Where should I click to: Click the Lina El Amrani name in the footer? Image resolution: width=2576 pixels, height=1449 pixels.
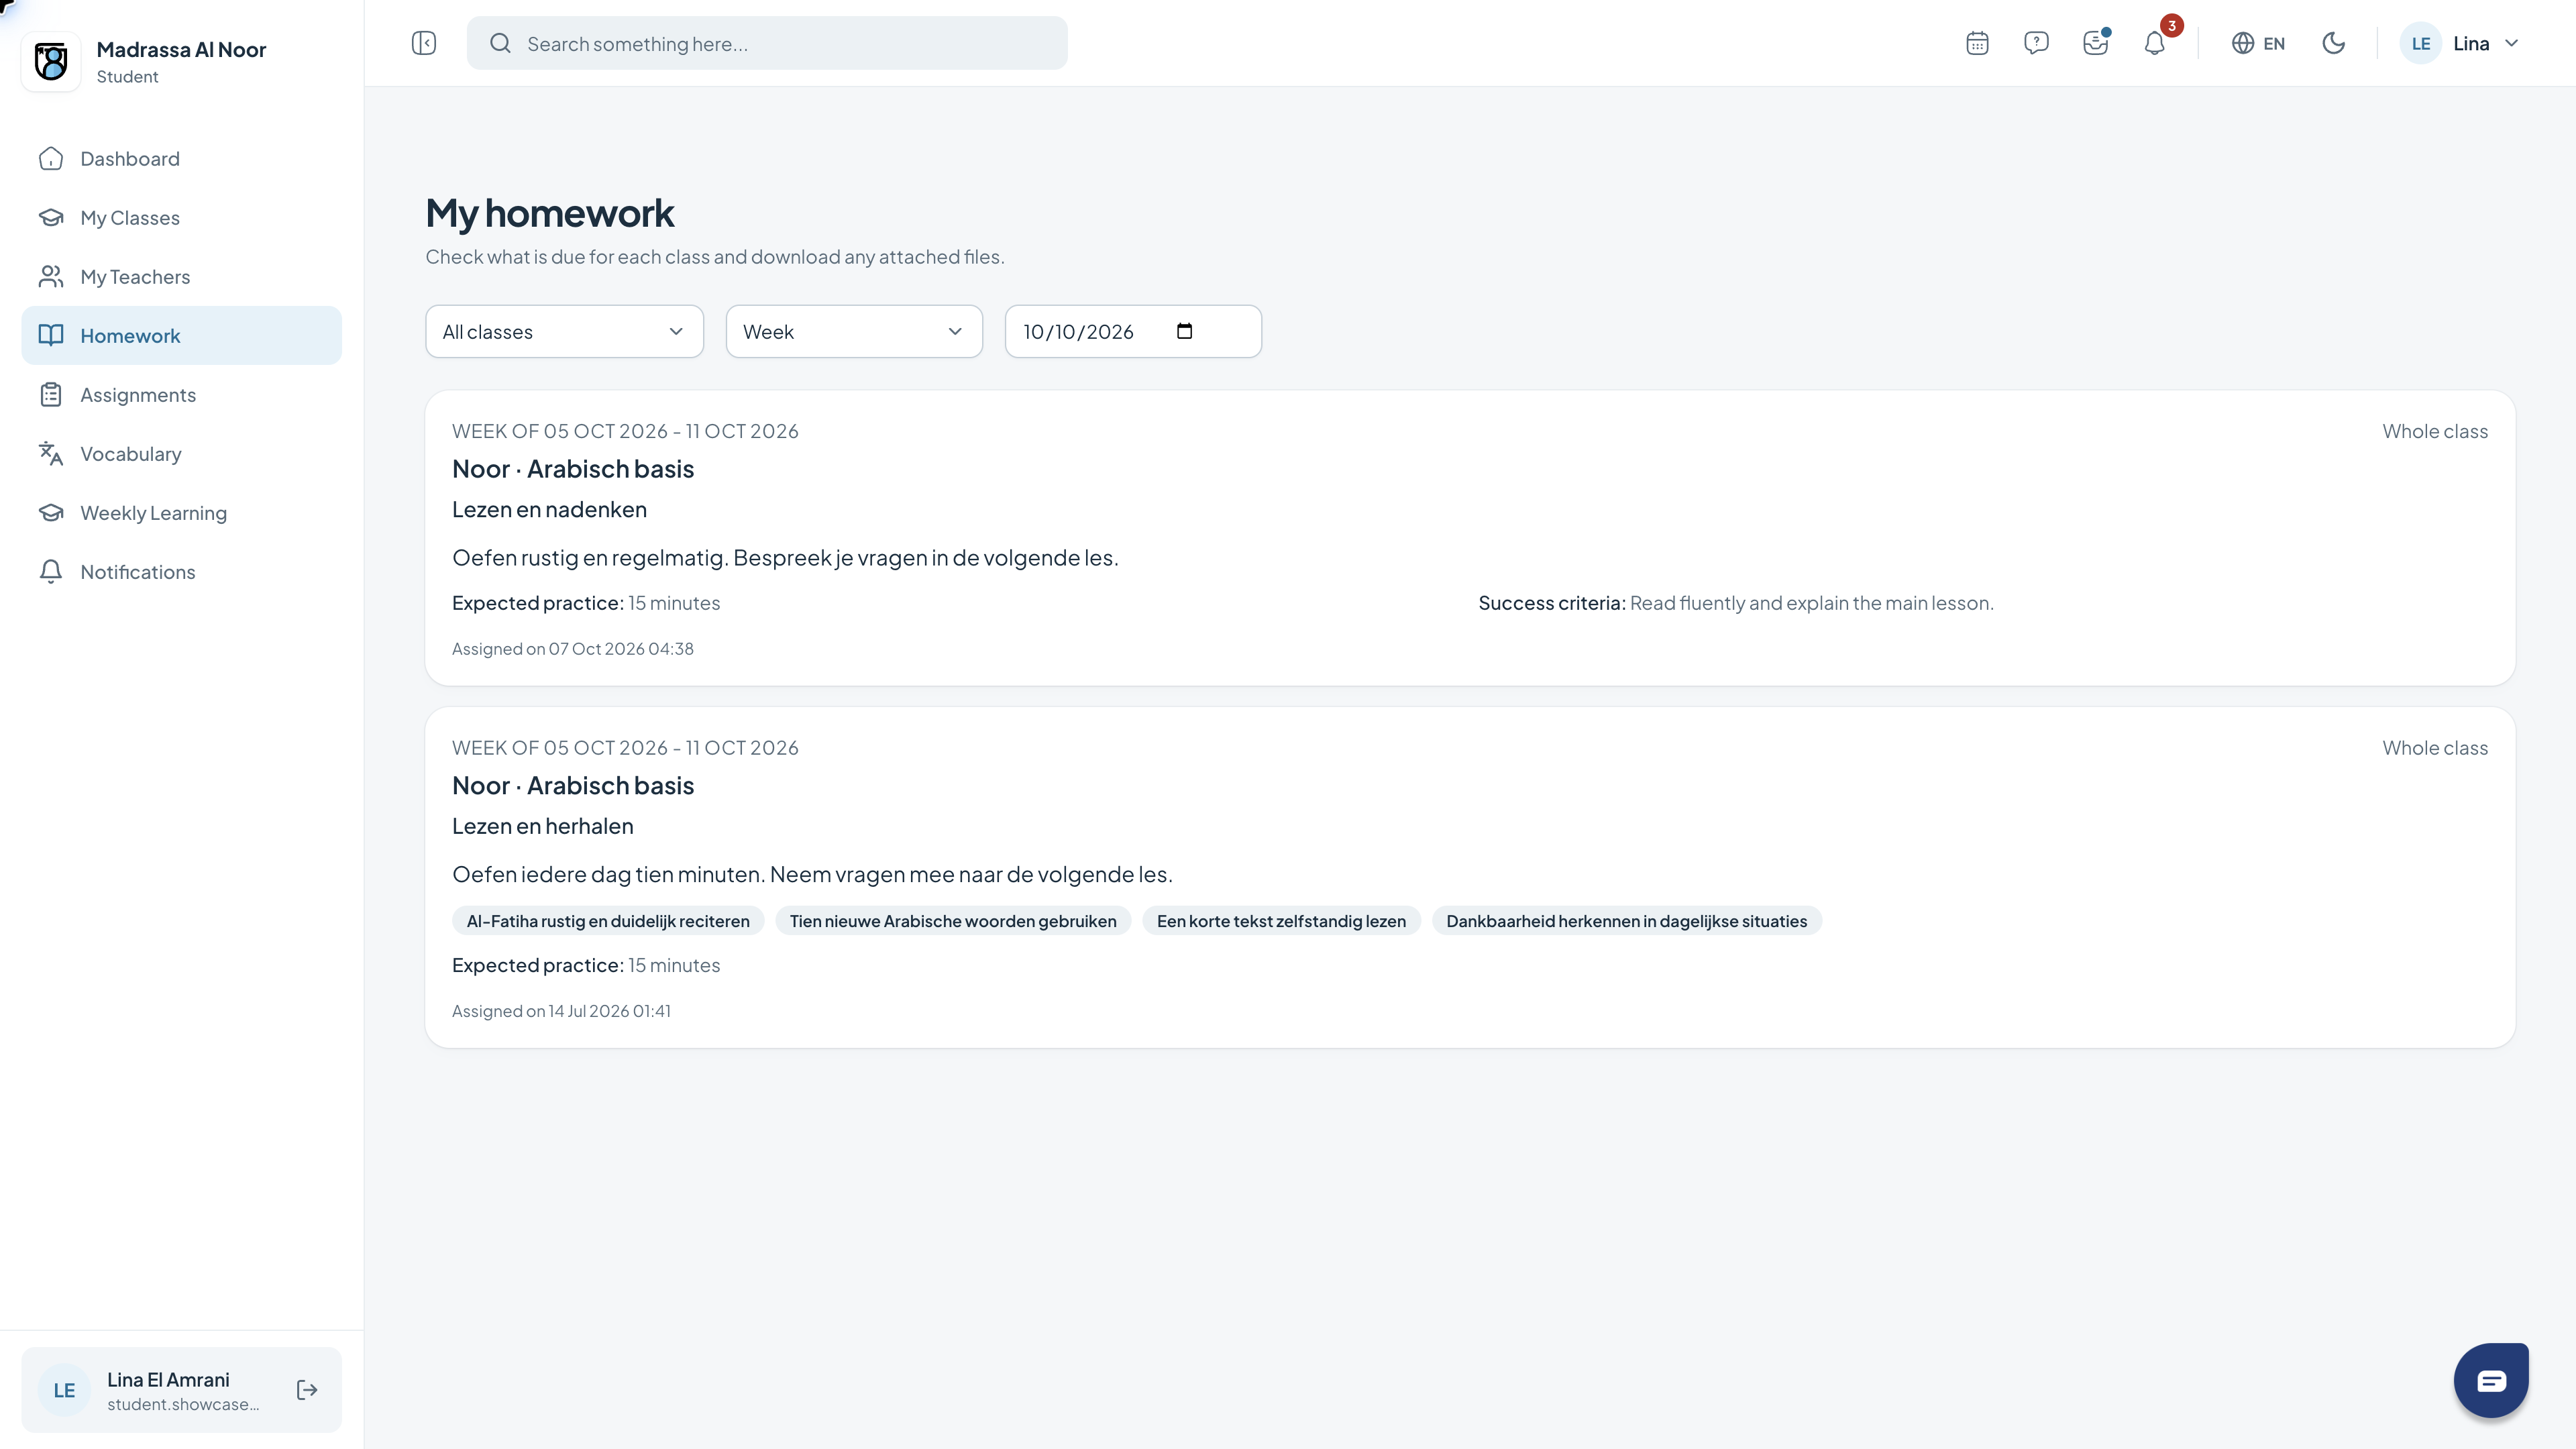click(168, 1380)
